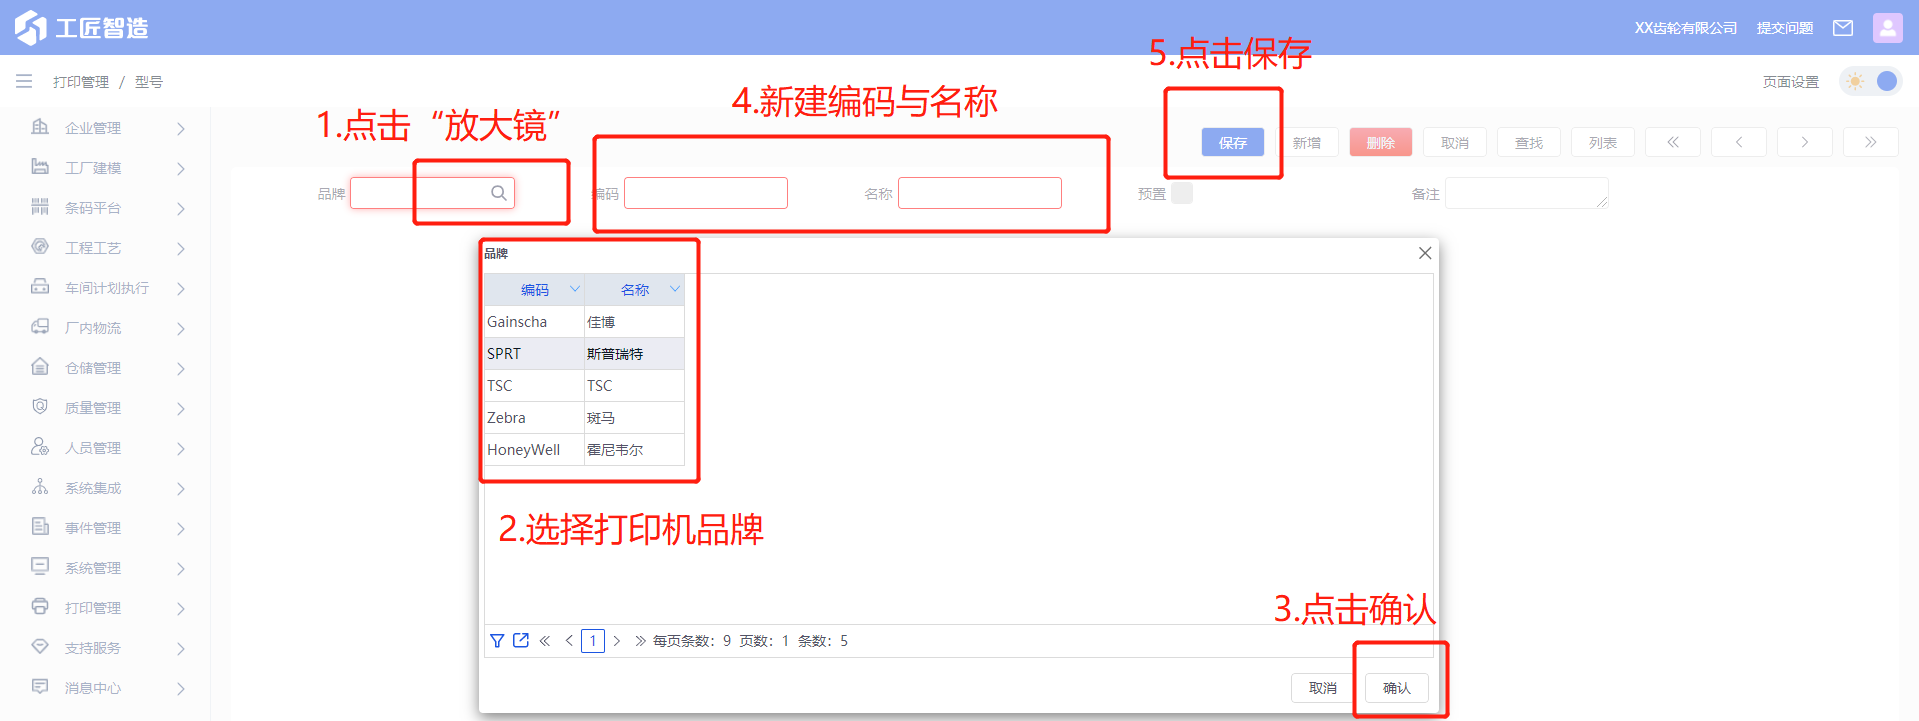The width and height of the screenshot is (1919, 721).
Task: Select the SPRT brand row
Action: tap(584, 354)
